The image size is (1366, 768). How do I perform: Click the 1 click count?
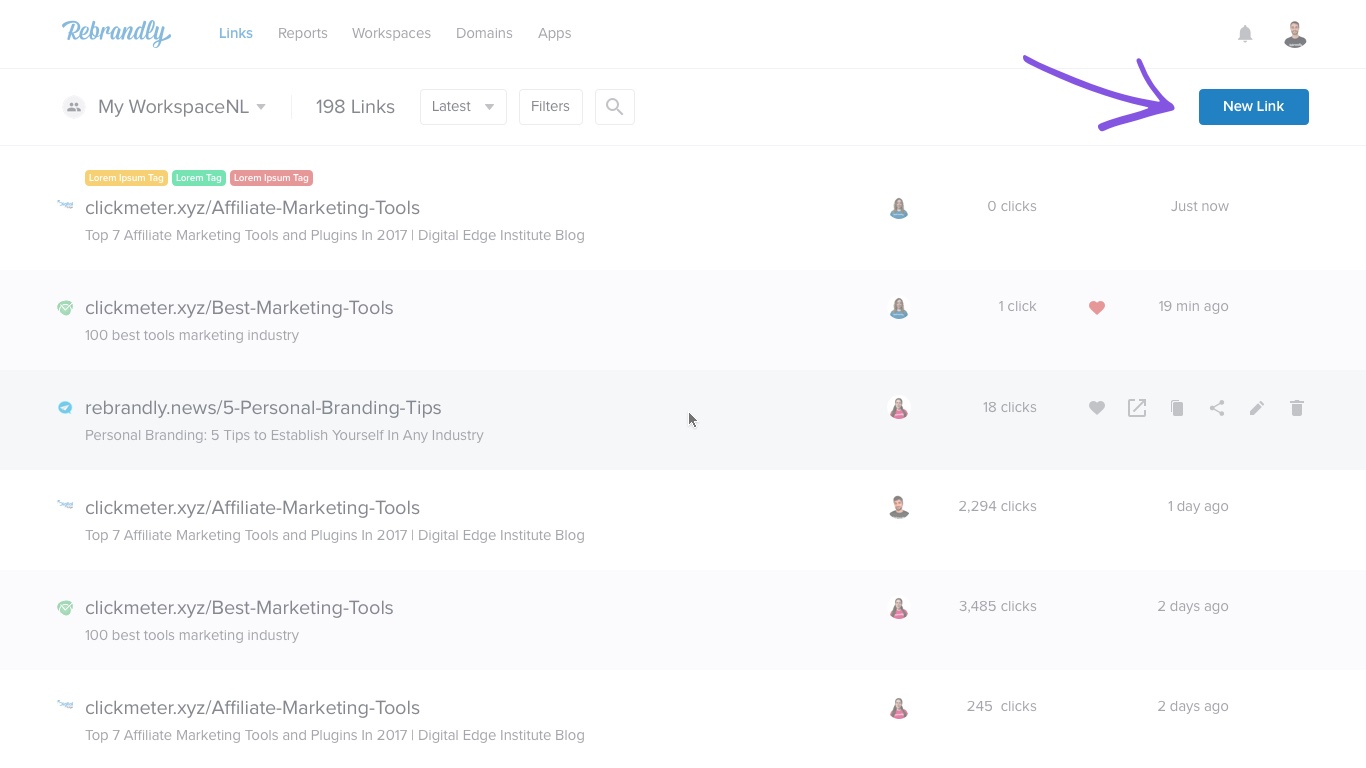[x=1018, y=306]
